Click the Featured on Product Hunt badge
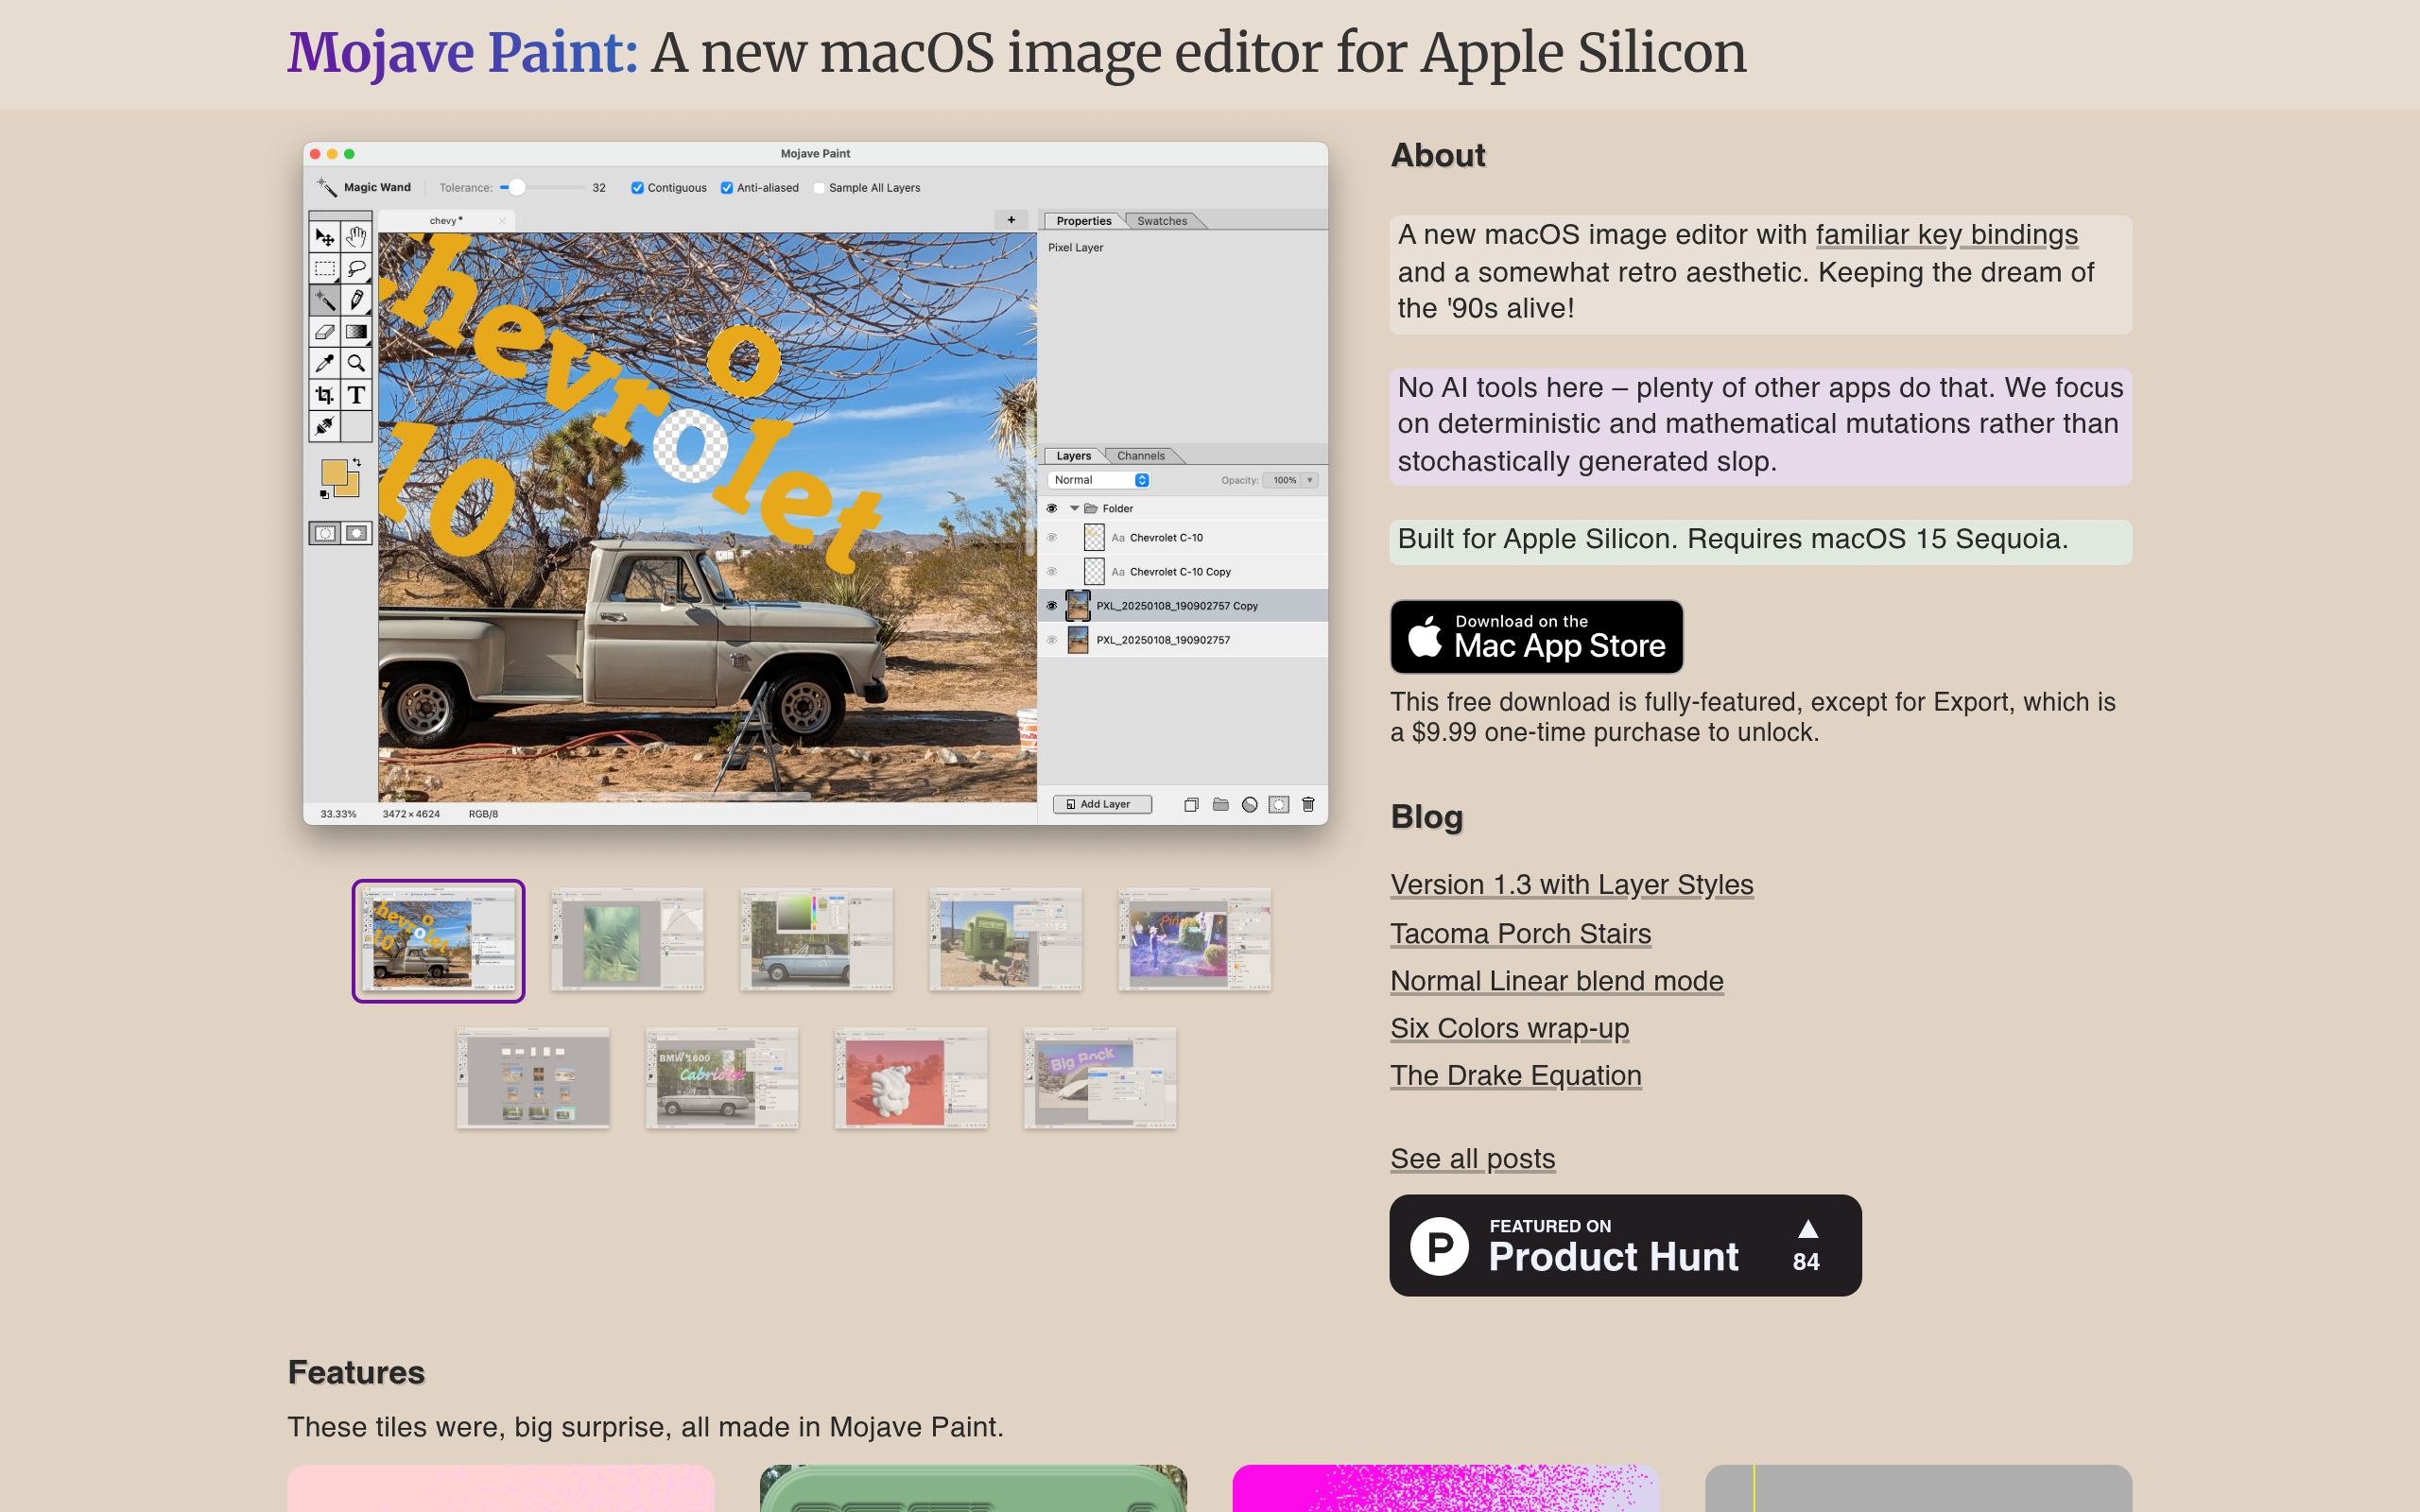 1625,1245
